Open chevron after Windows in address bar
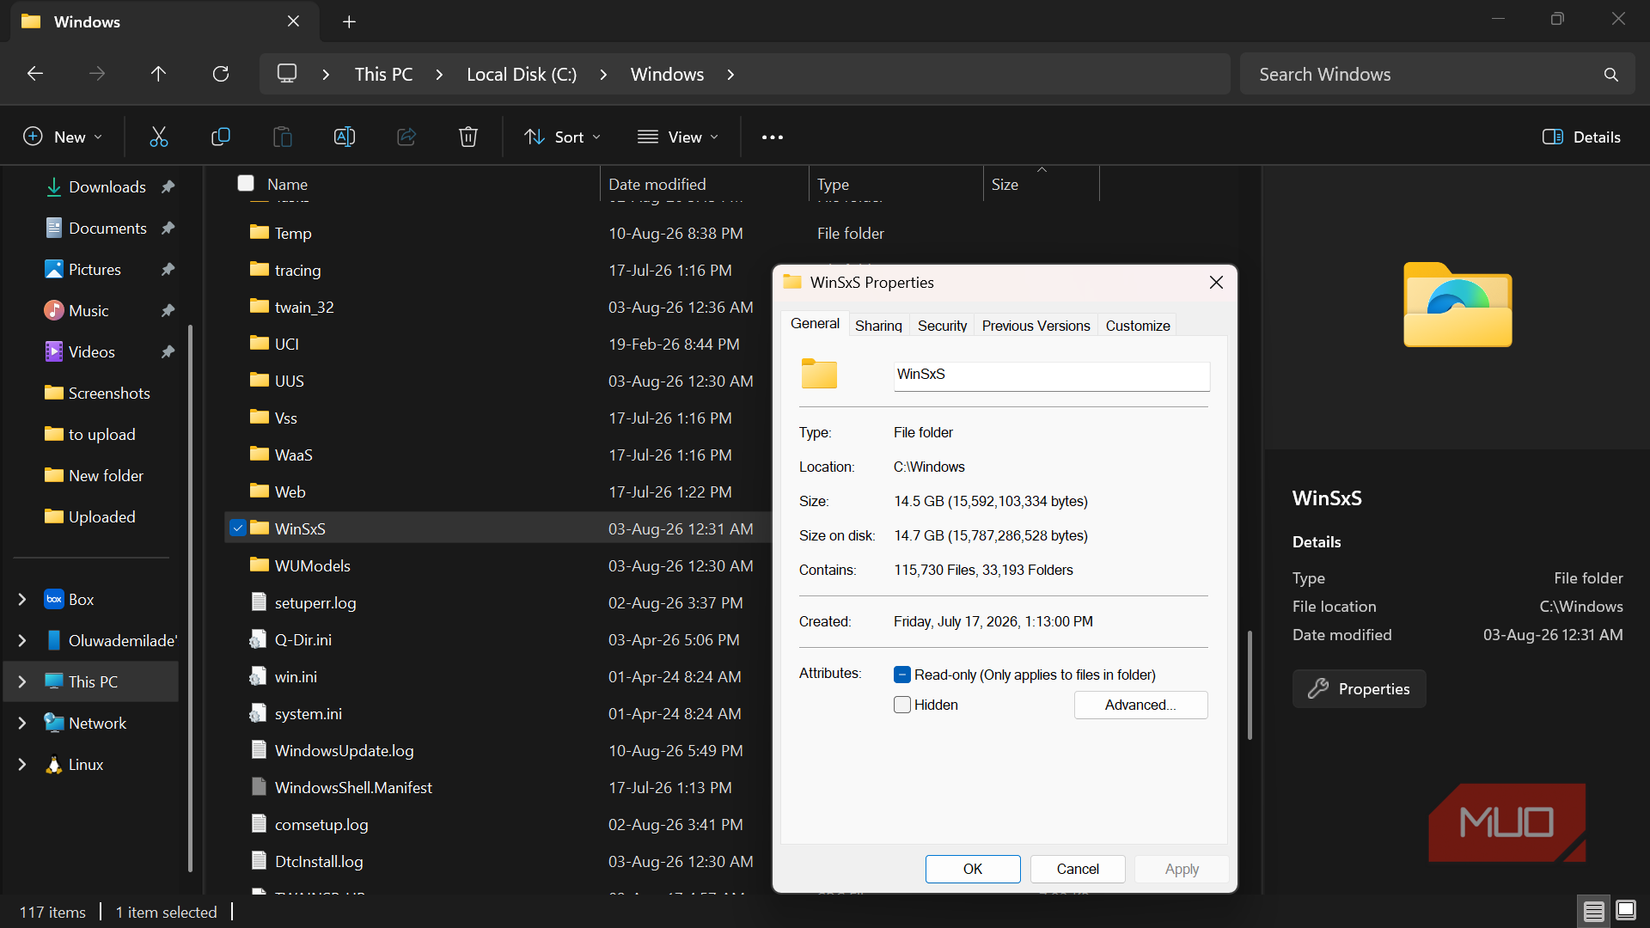Screen dimensions: 1650x928 [731, 75]
